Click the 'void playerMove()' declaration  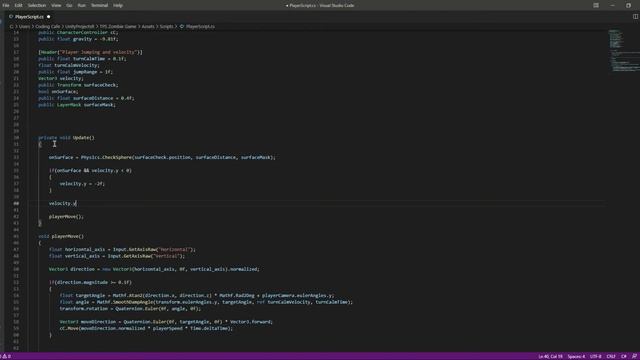point(61,236)
